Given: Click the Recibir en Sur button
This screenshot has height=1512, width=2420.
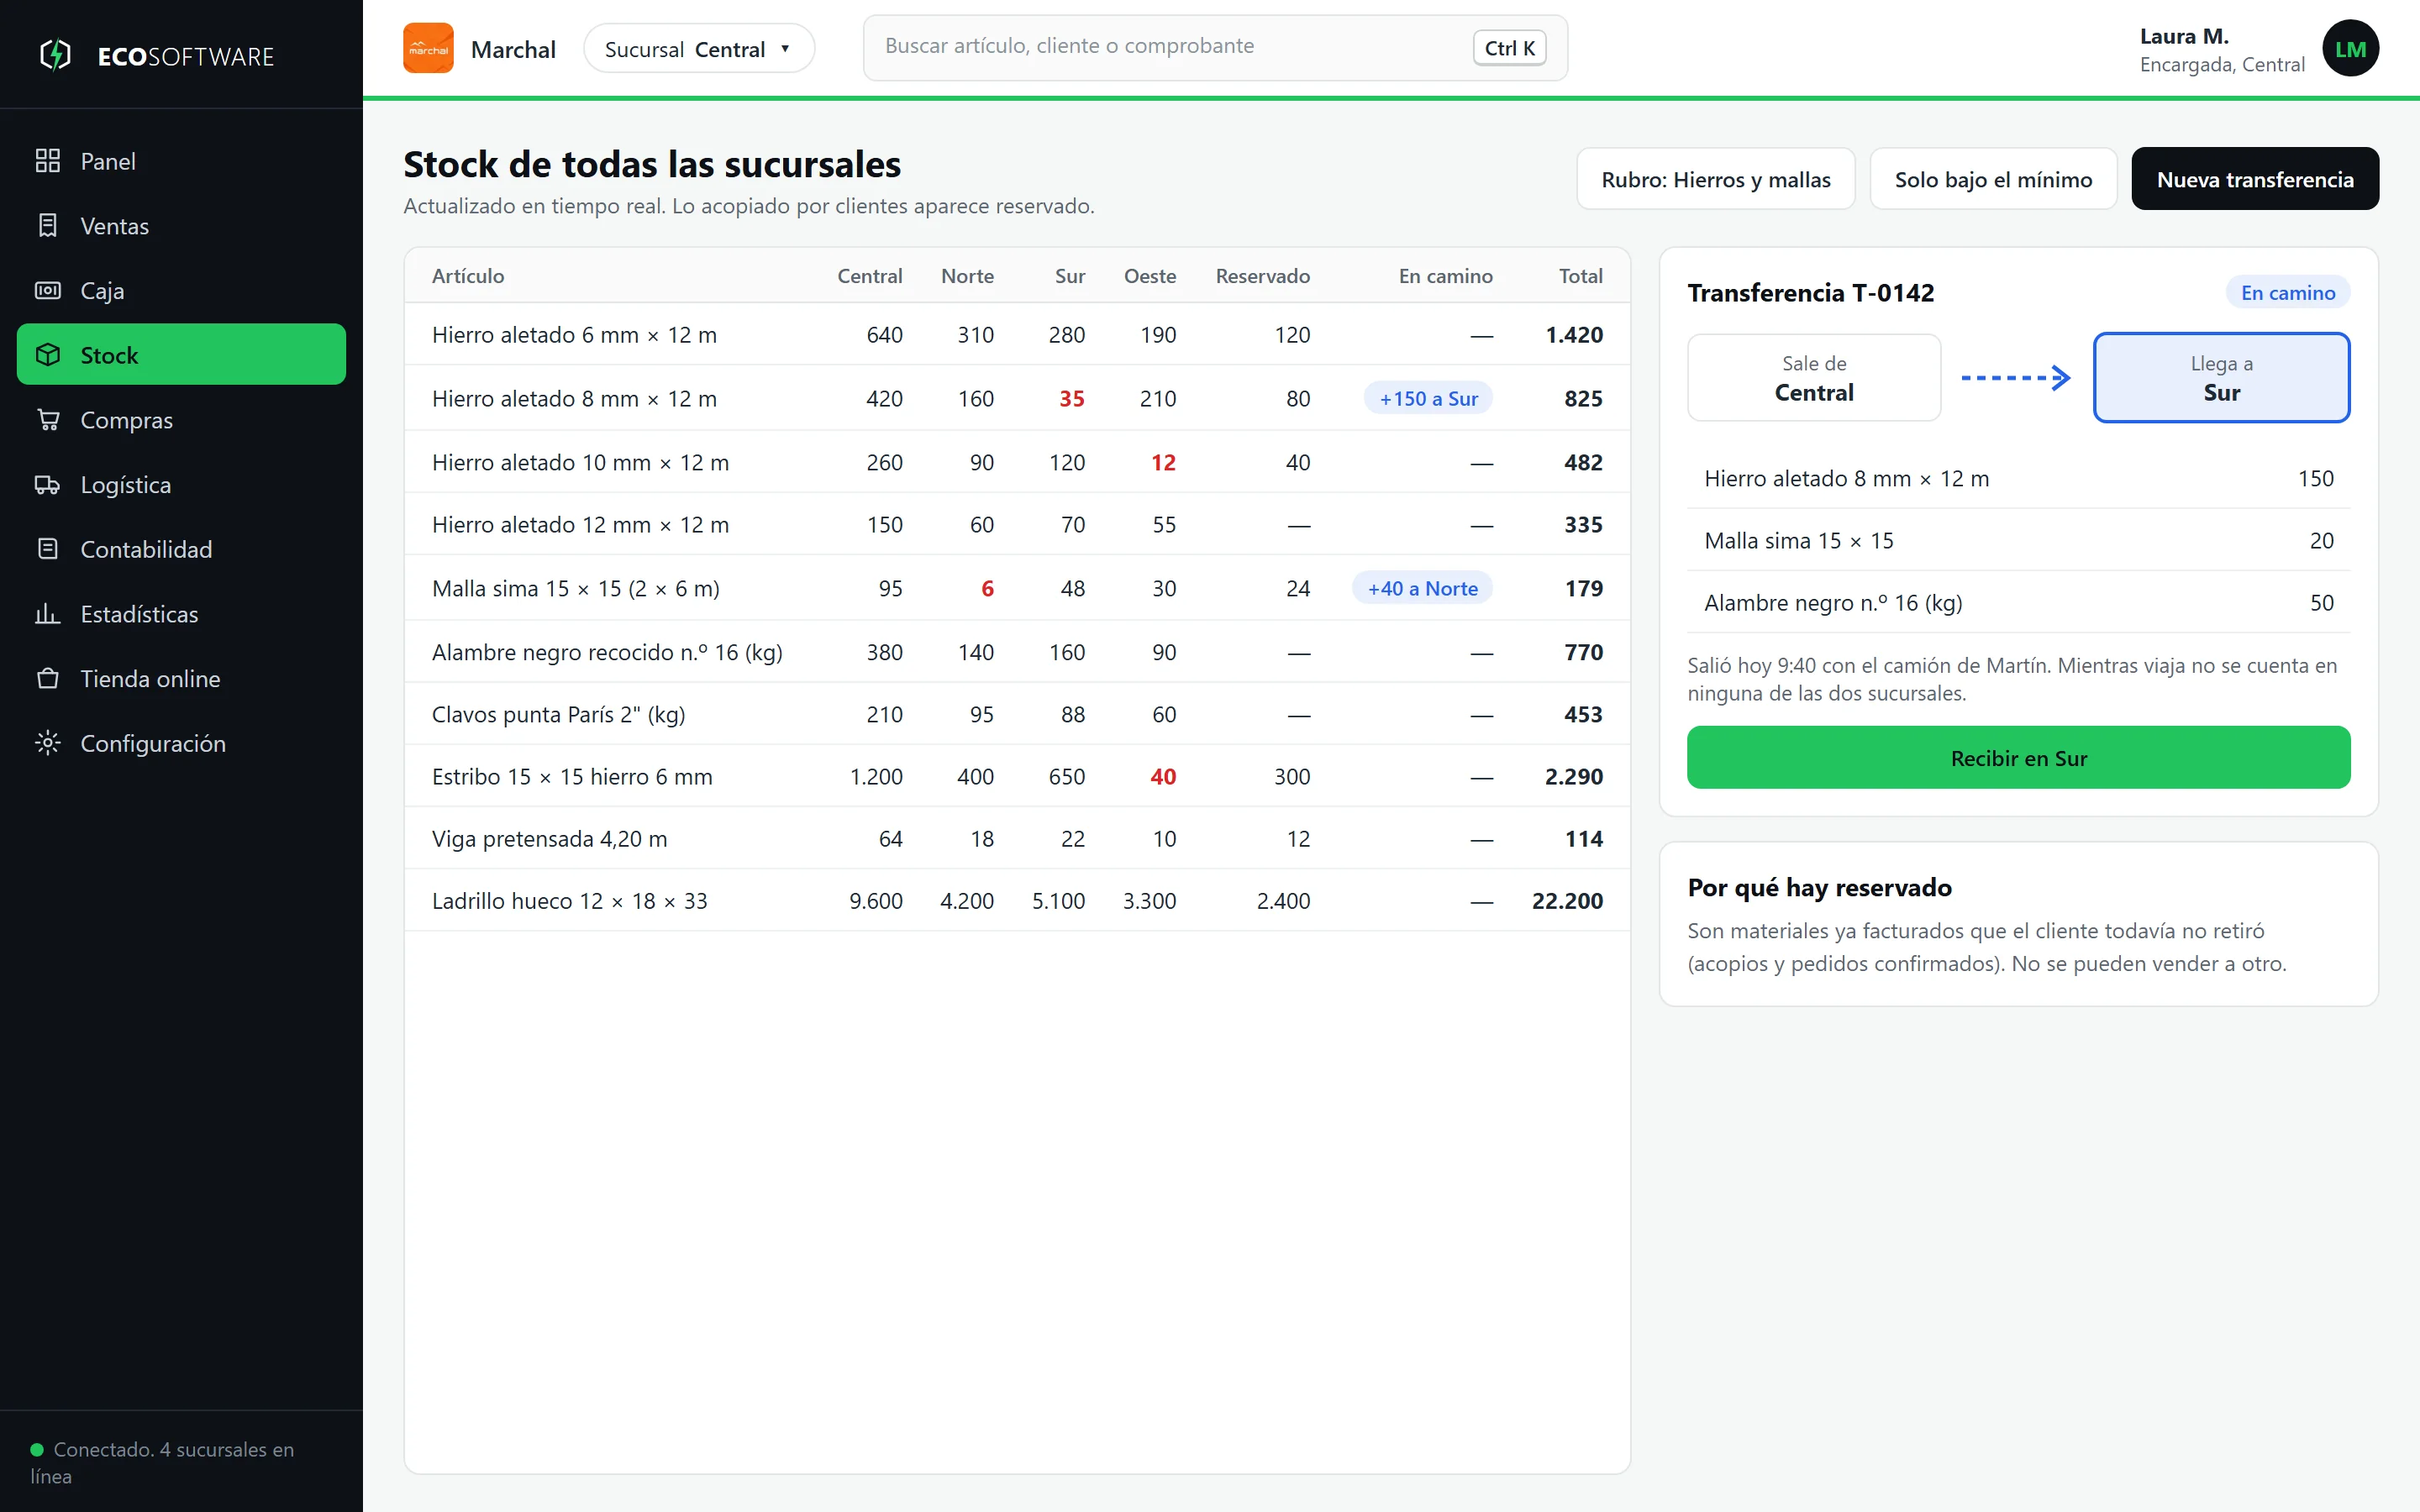Looking at the screenshot, I should (2018, 758).
